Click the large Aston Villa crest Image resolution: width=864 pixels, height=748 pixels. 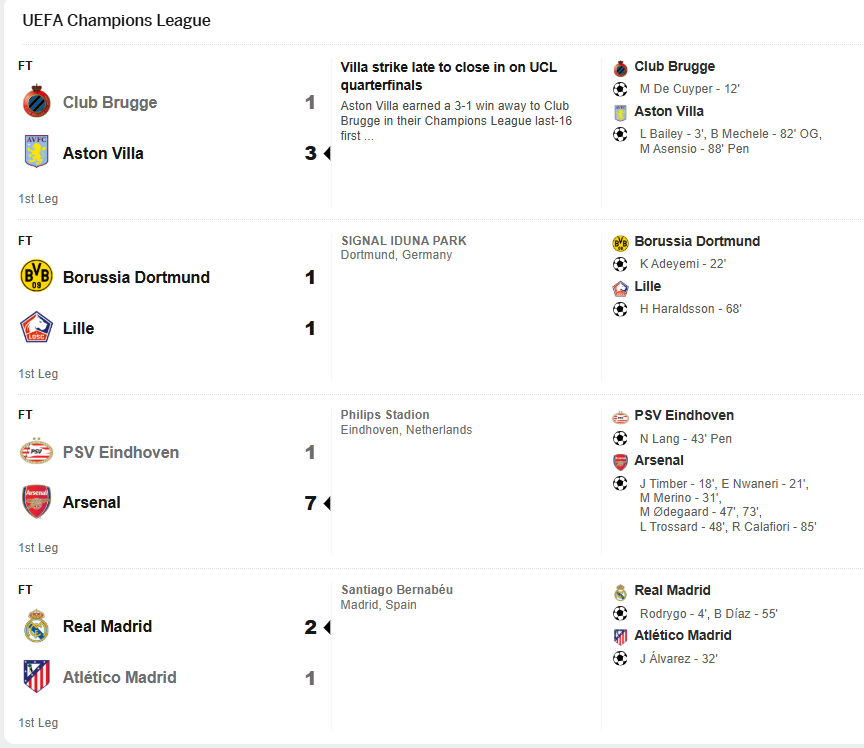[36, 151]
